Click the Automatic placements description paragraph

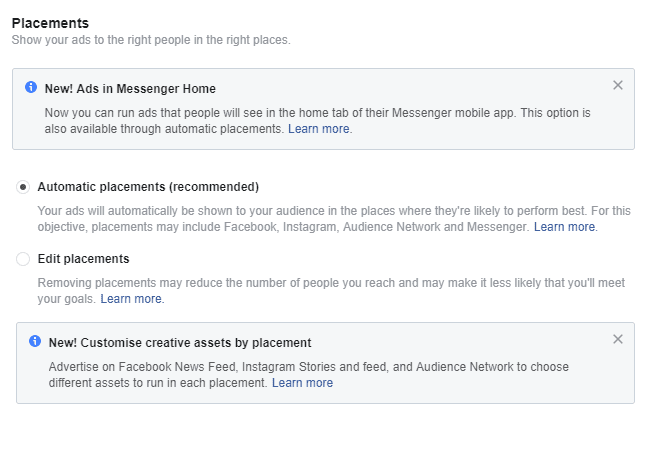pyautogui.click(x=334, y=219)
